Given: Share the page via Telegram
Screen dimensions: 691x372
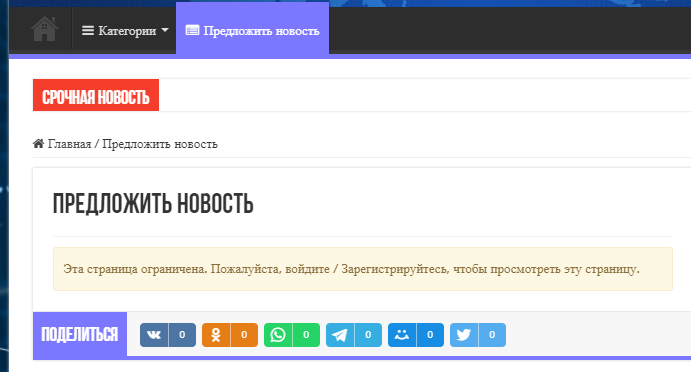Looking at the screenshot, I should point(340,335).
